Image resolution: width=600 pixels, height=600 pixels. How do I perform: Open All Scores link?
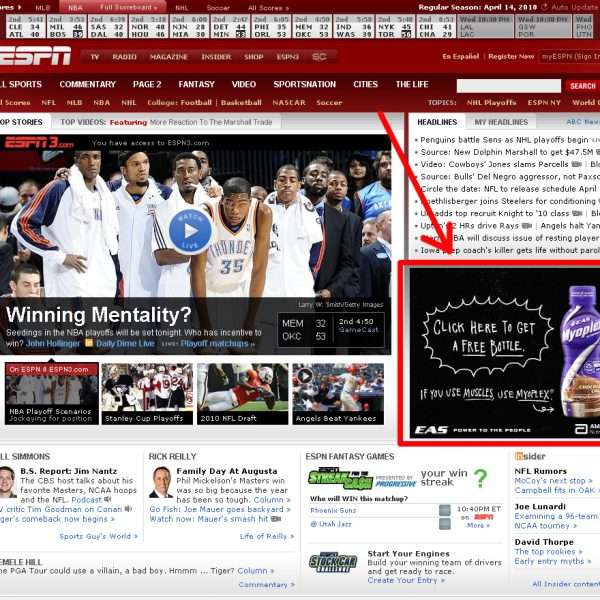[x=269, y=8]
